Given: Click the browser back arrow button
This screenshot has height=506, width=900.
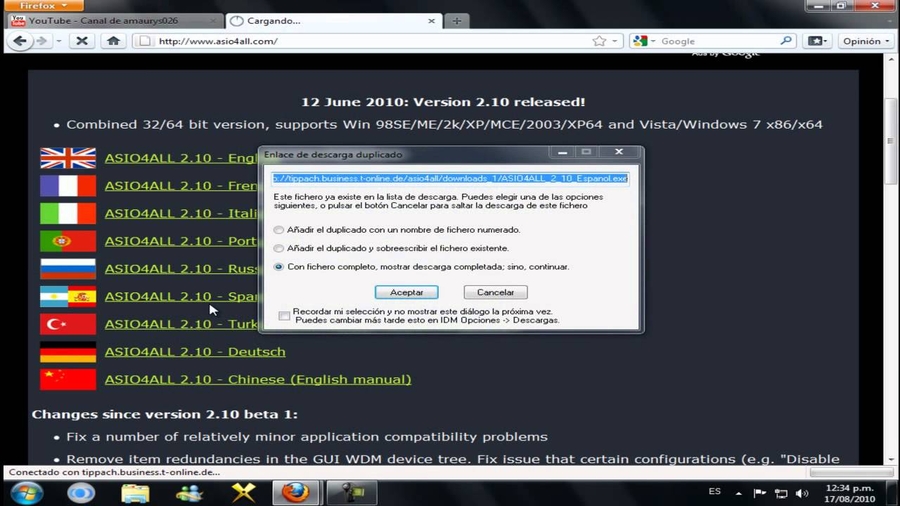Looking at the screenshot, I should click(19, 41).
